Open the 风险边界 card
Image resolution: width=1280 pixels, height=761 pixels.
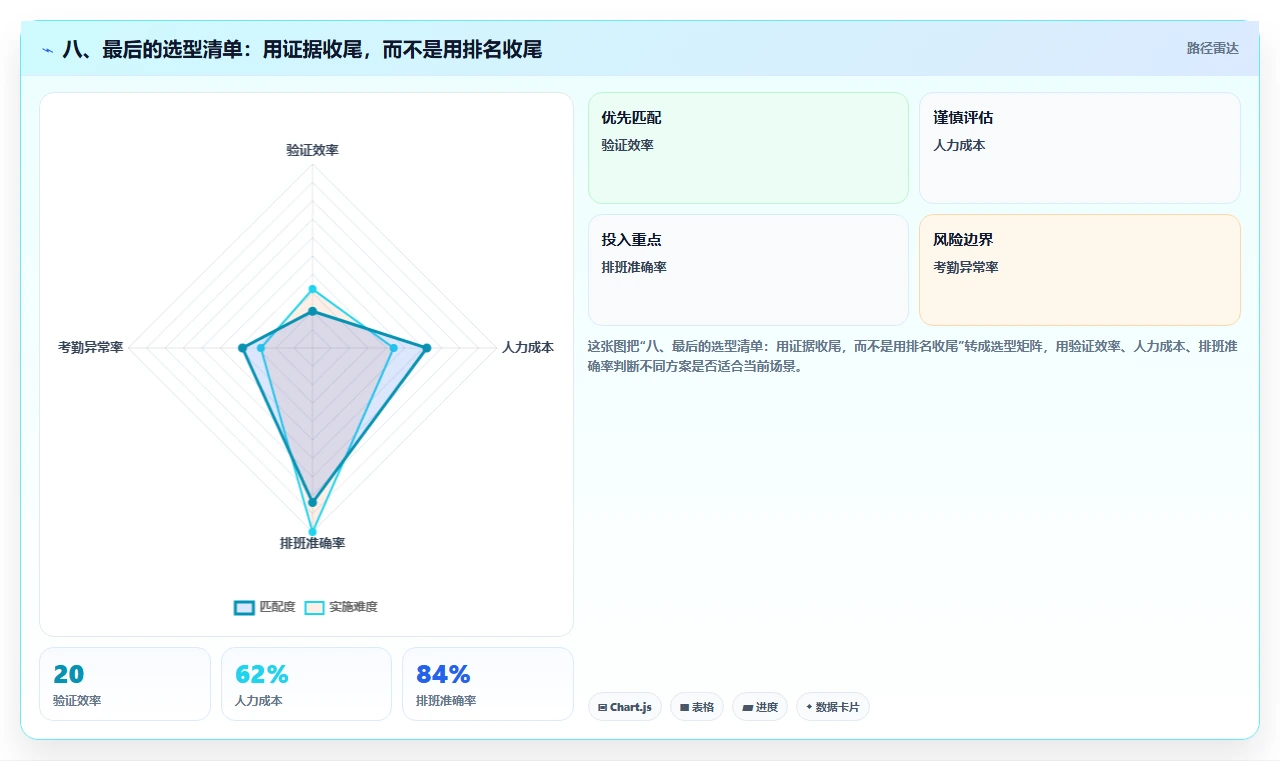pyautogui.click(x=1080, y=270)
